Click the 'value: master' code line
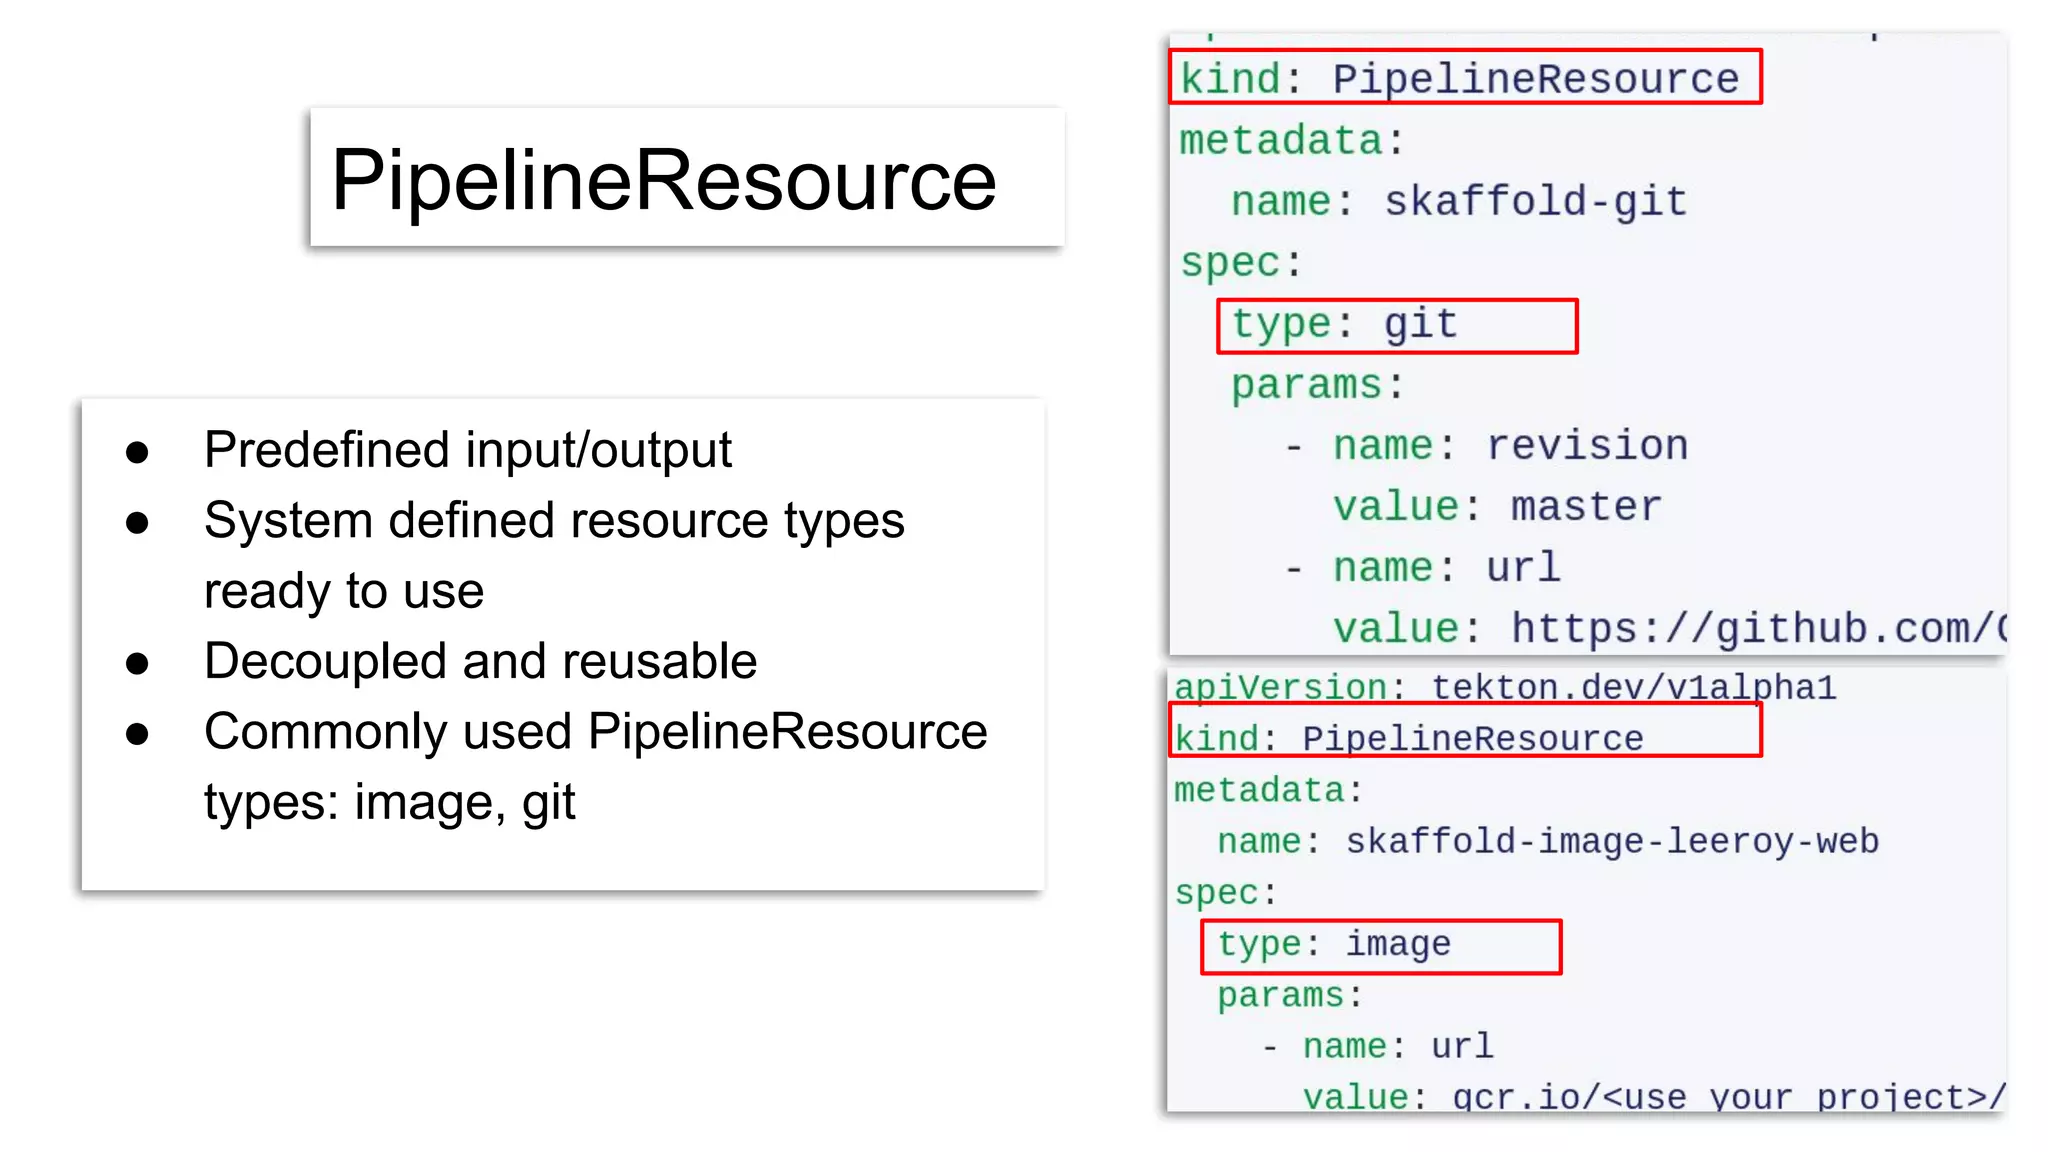 point(1497,507)
